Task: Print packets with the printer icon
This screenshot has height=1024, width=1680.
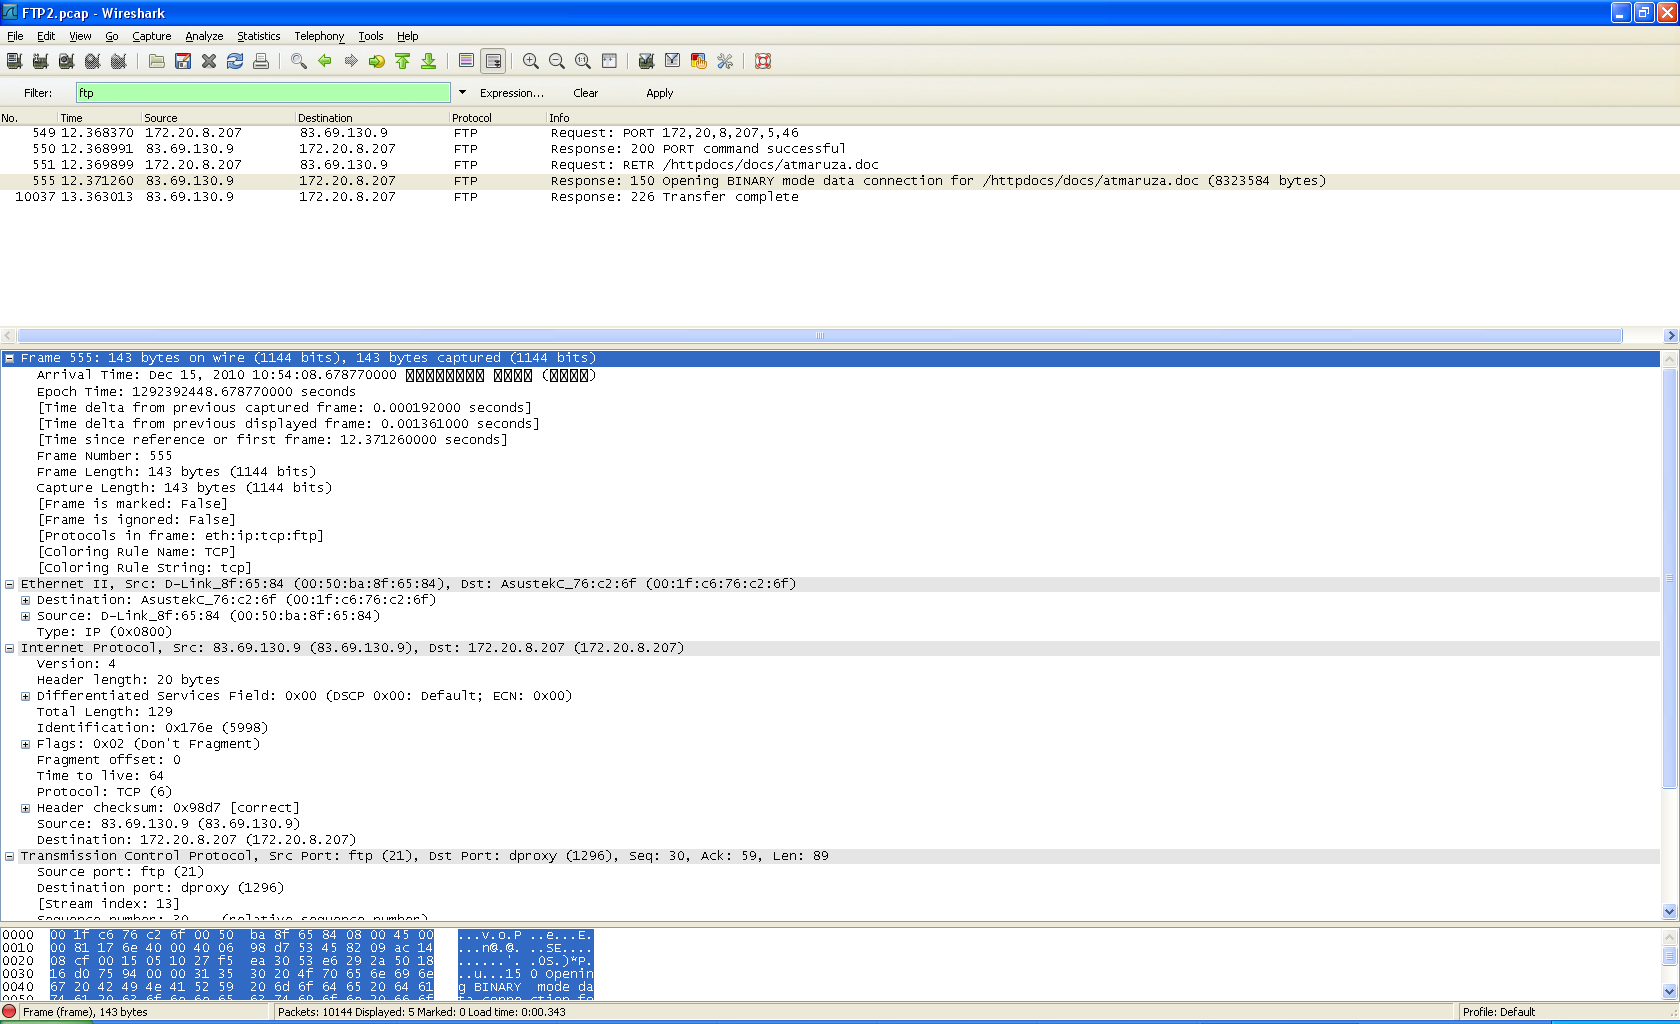Action: pyautogui.click(x=261, y=61)
